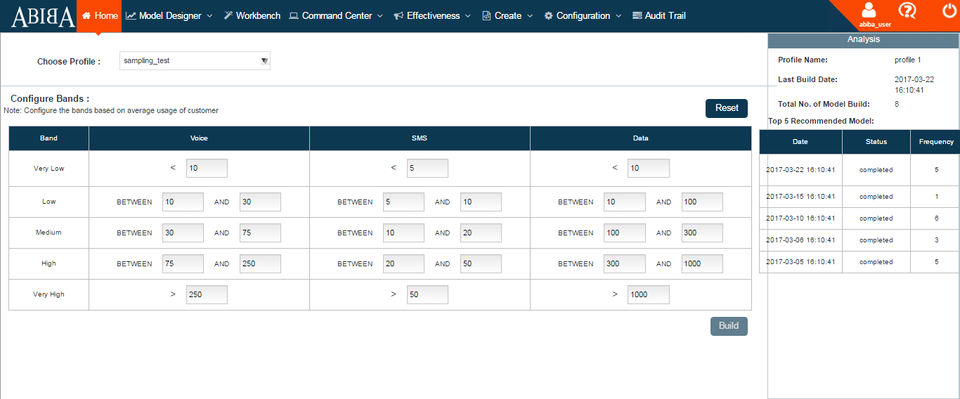
Task: Select the 2017-03-06 16:10:41 model row
Action: tap(860, 240)
